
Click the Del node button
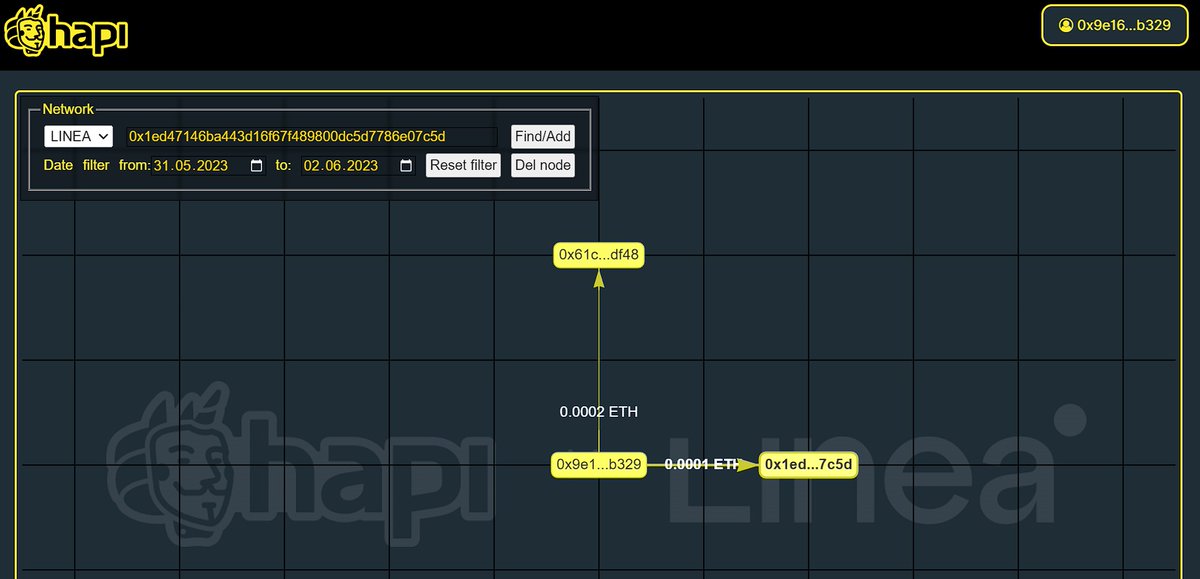(x=543, y=165)
